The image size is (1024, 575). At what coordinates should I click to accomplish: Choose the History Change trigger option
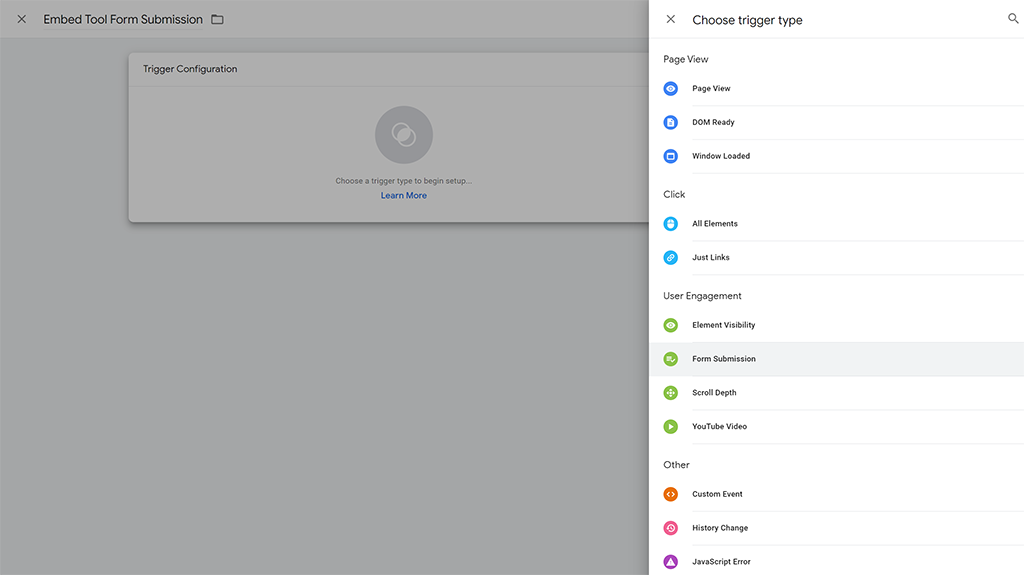[720, 528]
